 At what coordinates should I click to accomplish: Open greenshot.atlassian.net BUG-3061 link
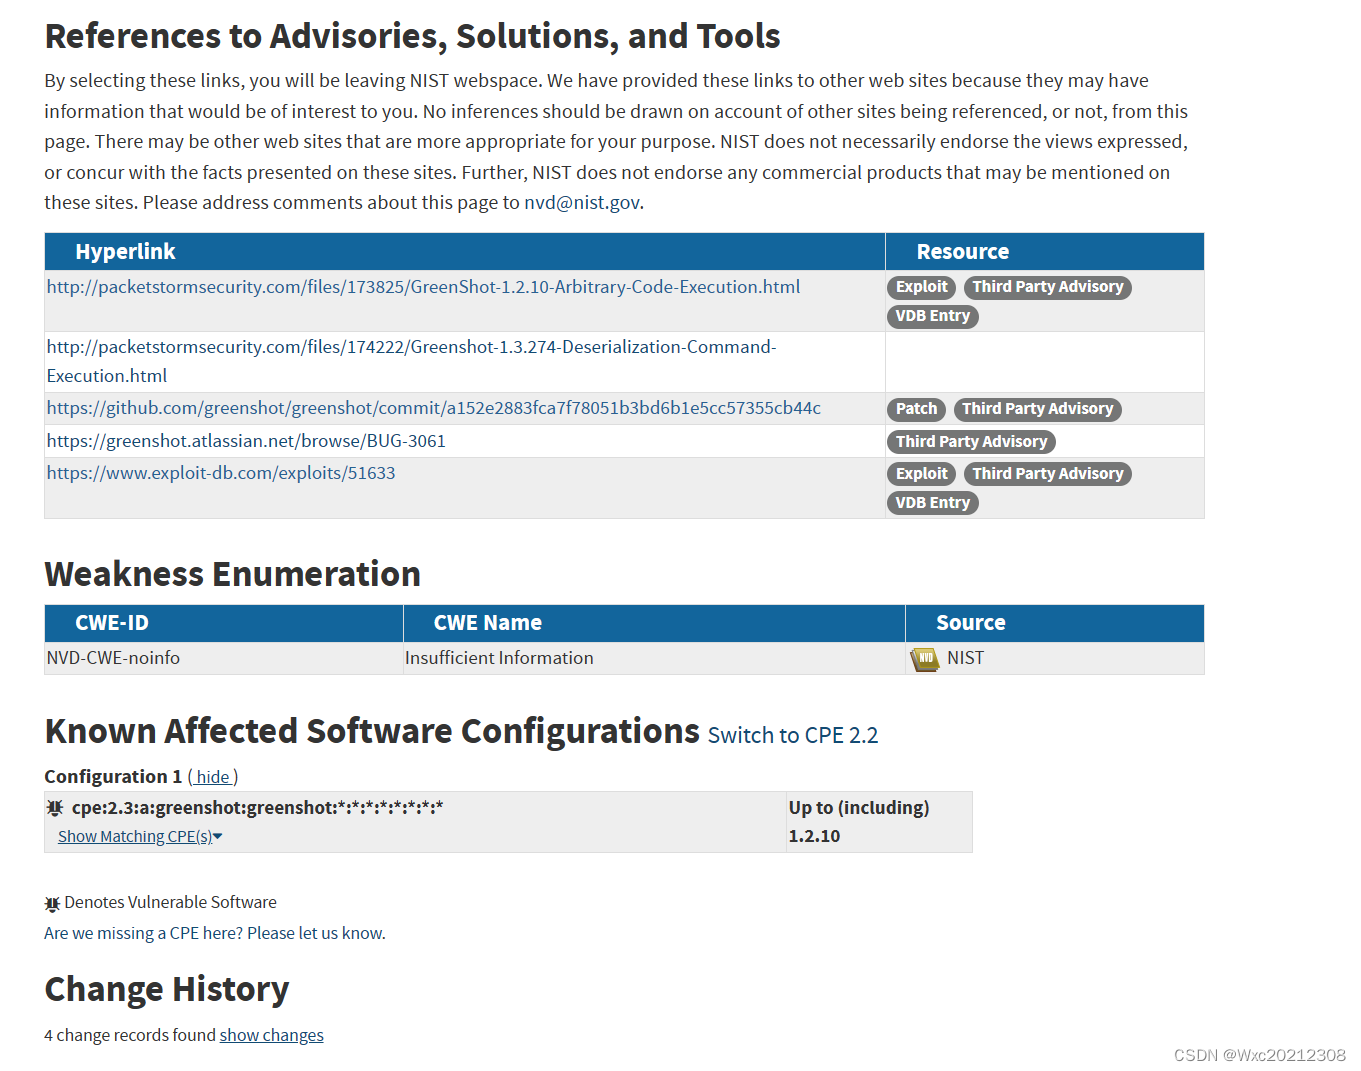[x=246, y=441]
